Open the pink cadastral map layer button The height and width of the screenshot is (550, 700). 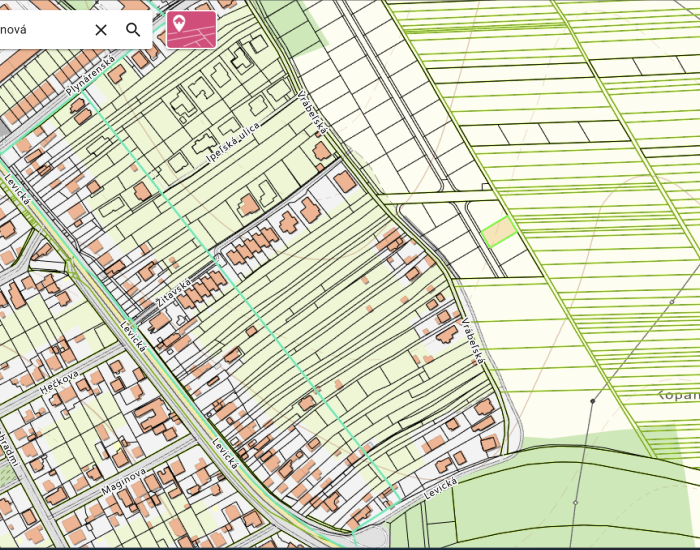tap(191, 29)
